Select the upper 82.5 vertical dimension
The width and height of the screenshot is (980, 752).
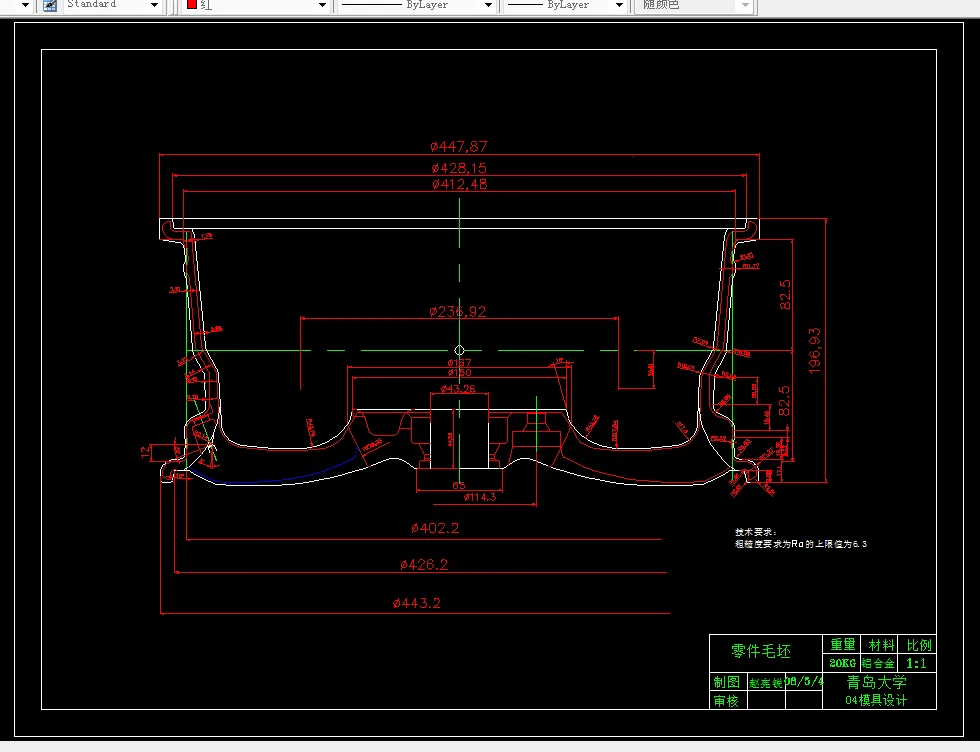pyautogui.click(x=785, y=294)
